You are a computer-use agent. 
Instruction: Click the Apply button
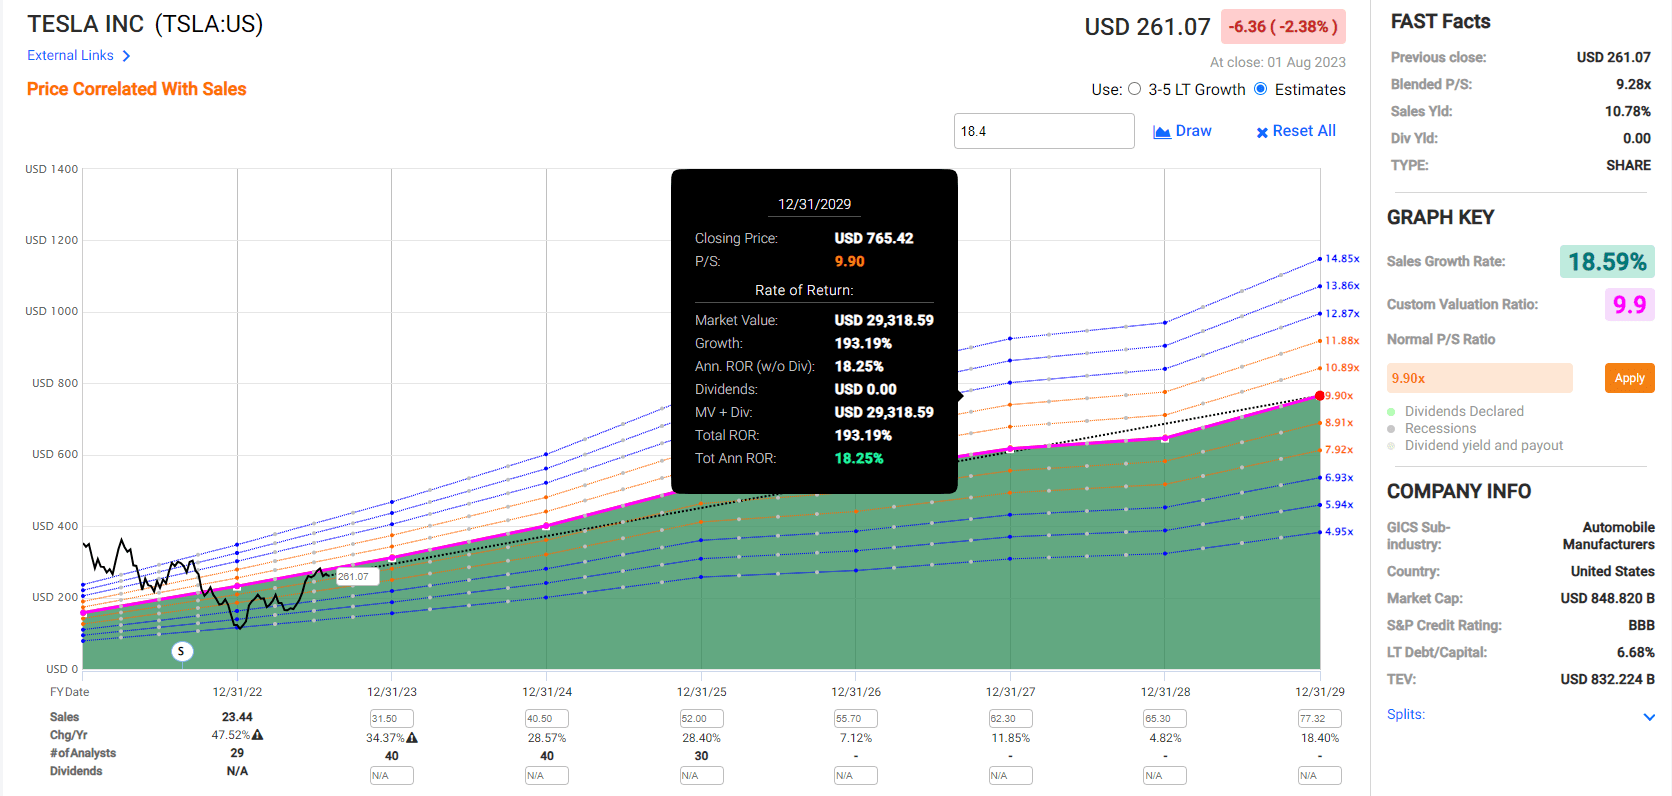point(1629,378)
